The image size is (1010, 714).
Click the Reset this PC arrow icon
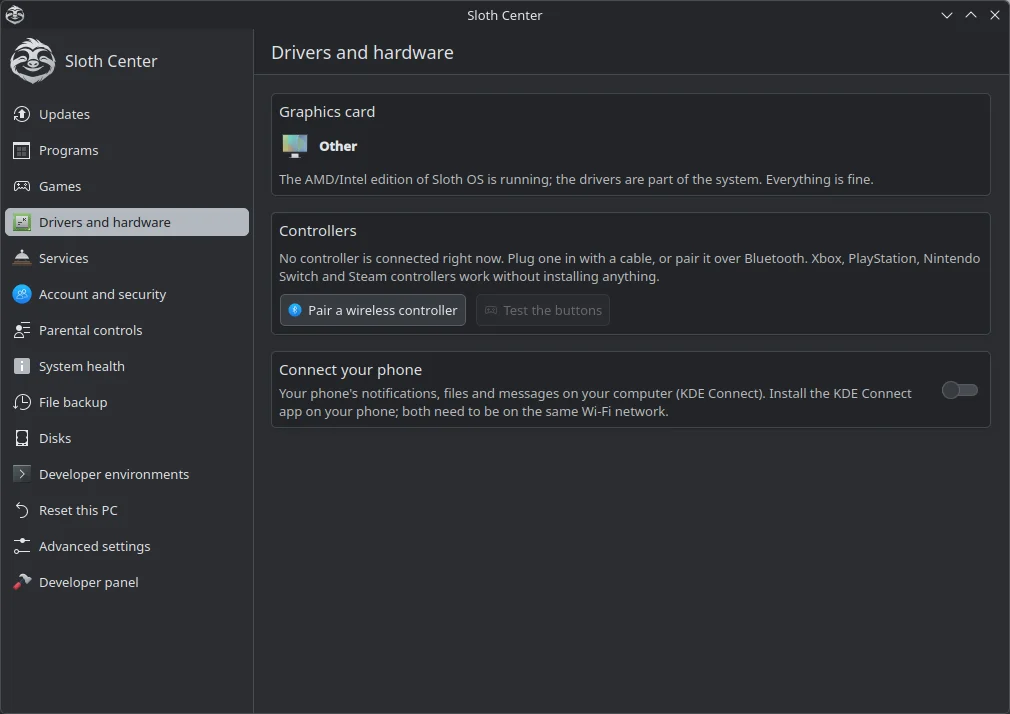pyautogui.click(x=21, y=510)
